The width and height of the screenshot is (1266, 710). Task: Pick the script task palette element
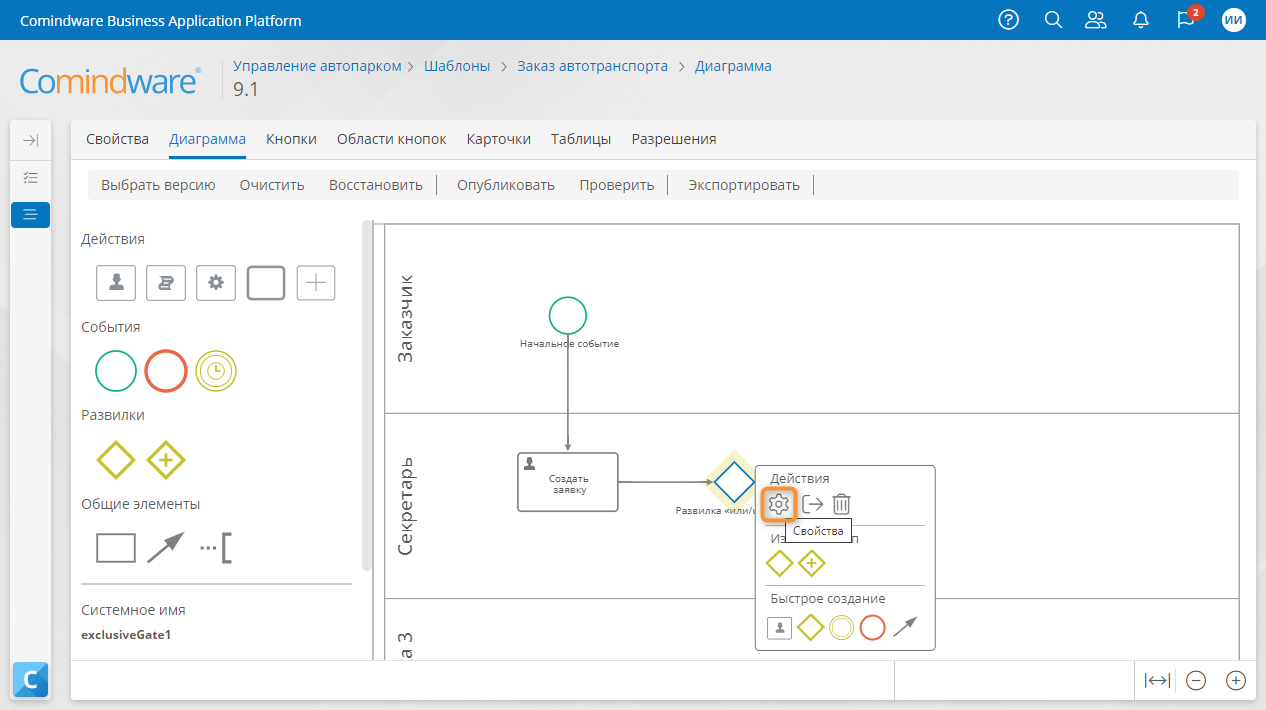point(166,283)
